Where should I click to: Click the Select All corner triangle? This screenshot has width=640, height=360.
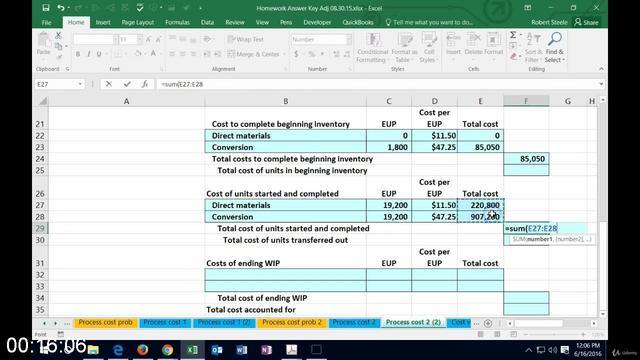coord(42,101)
